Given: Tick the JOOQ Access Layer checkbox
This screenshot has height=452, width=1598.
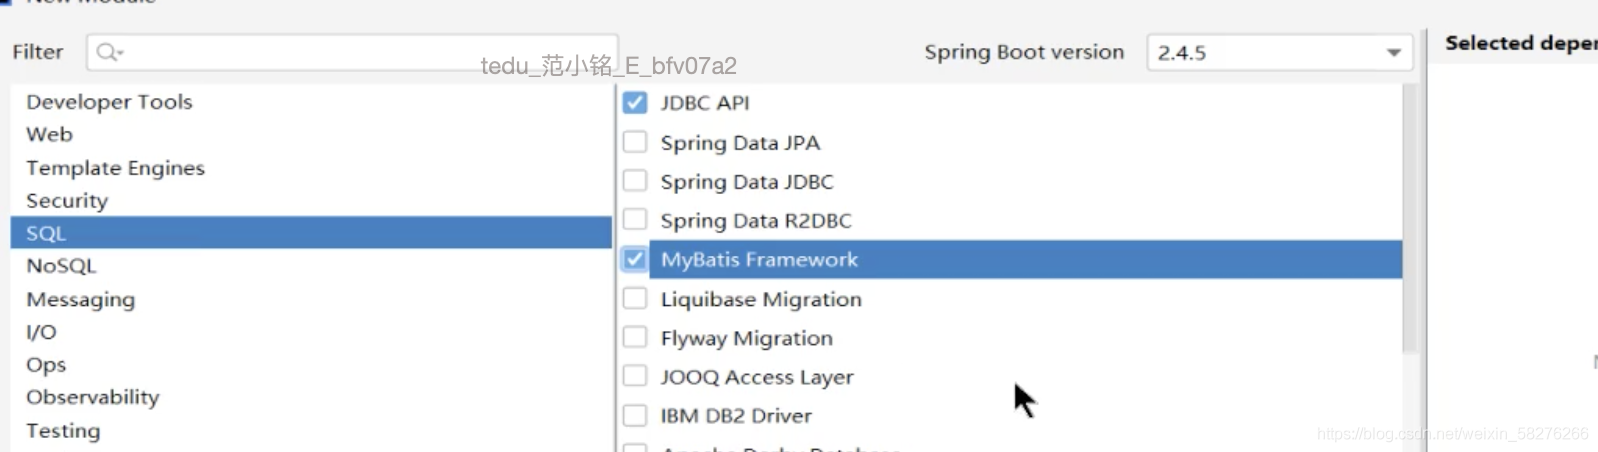Looking at the screenshot, I should coord(635,376).
